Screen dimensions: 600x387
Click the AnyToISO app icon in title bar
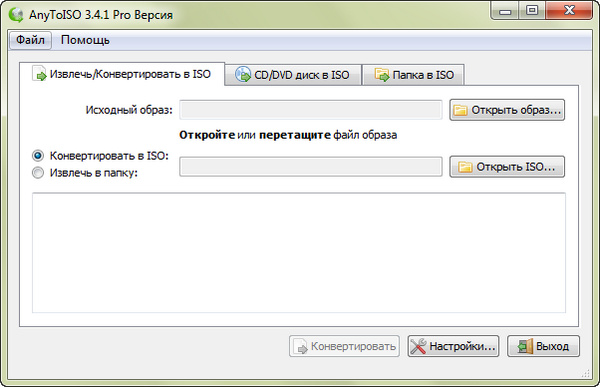[x=16, y=15]
